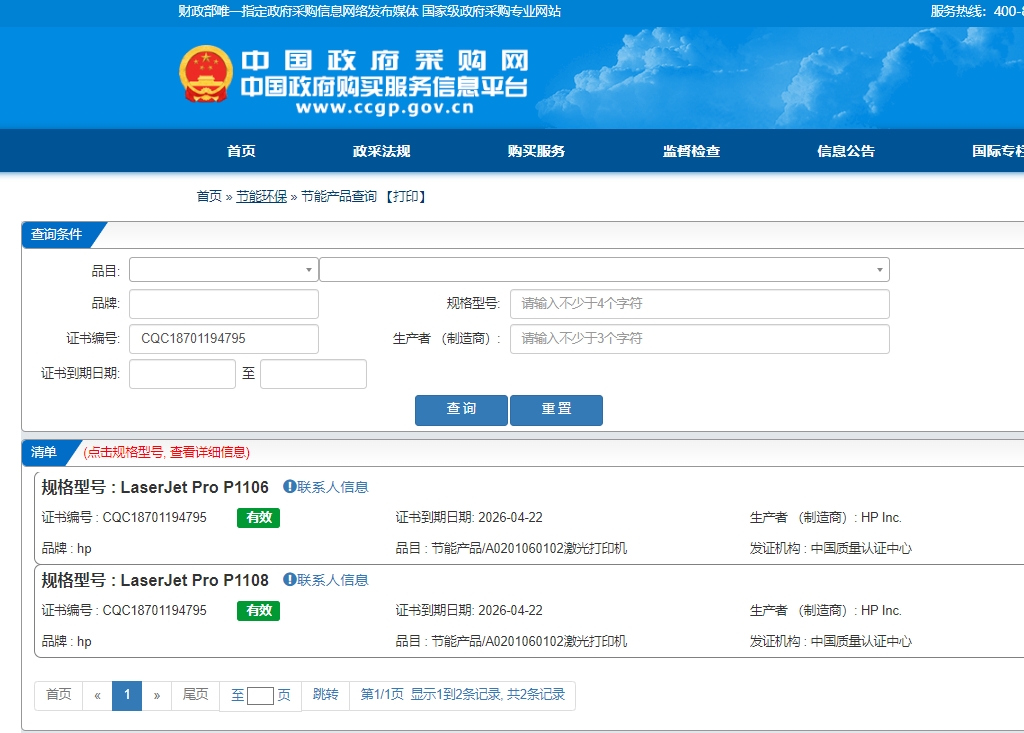This screenshot has width=1024, height=733.
Task: Click the www.ccgp.gov.cn site address text
Action: point(385,108)
